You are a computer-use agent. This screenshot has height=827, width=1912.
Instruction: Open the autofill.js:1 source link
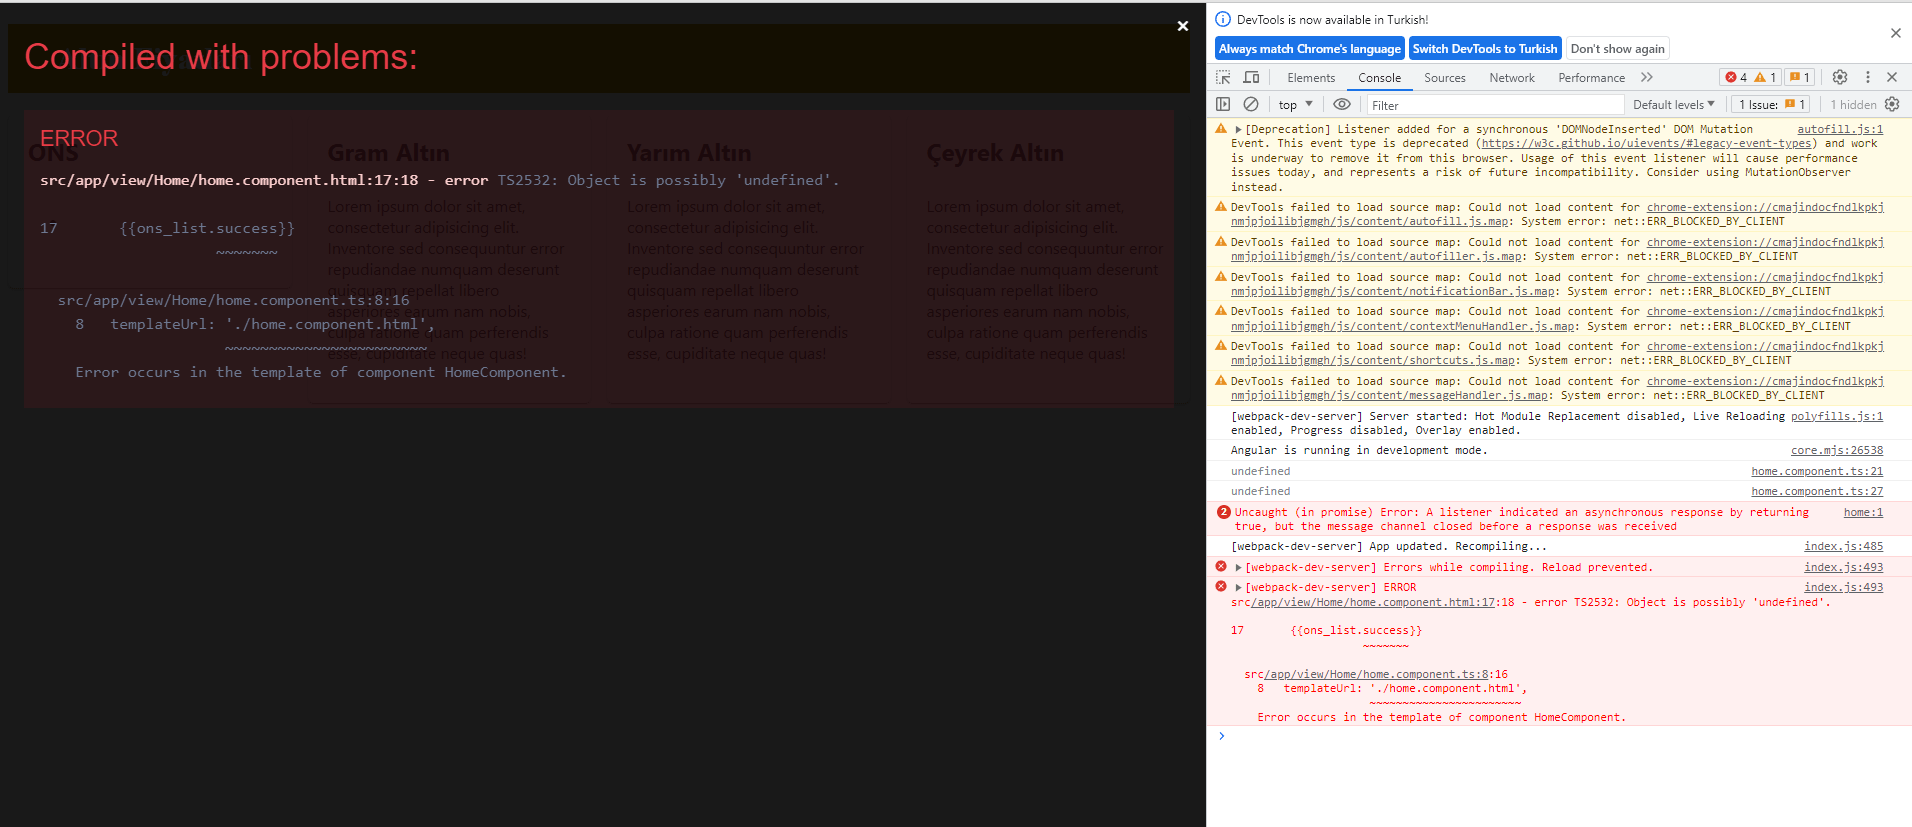tap(1840, 129)
